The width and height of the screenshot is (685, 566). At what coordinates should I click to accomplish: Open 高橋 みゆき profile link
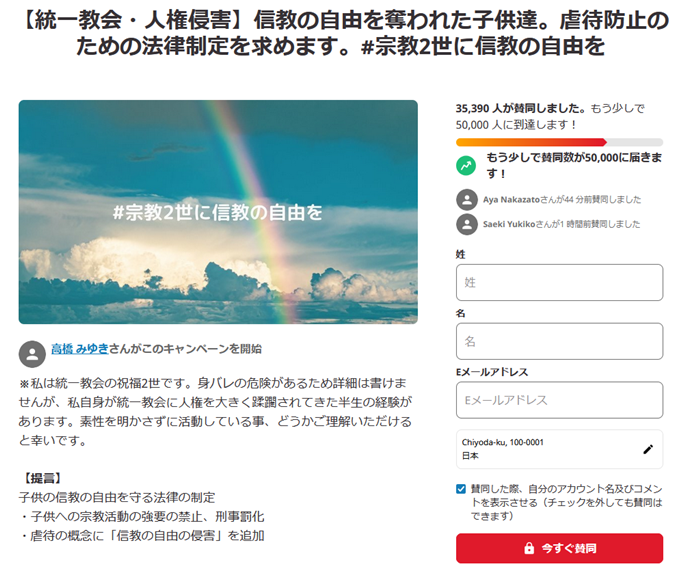click(x=80, y=349)
